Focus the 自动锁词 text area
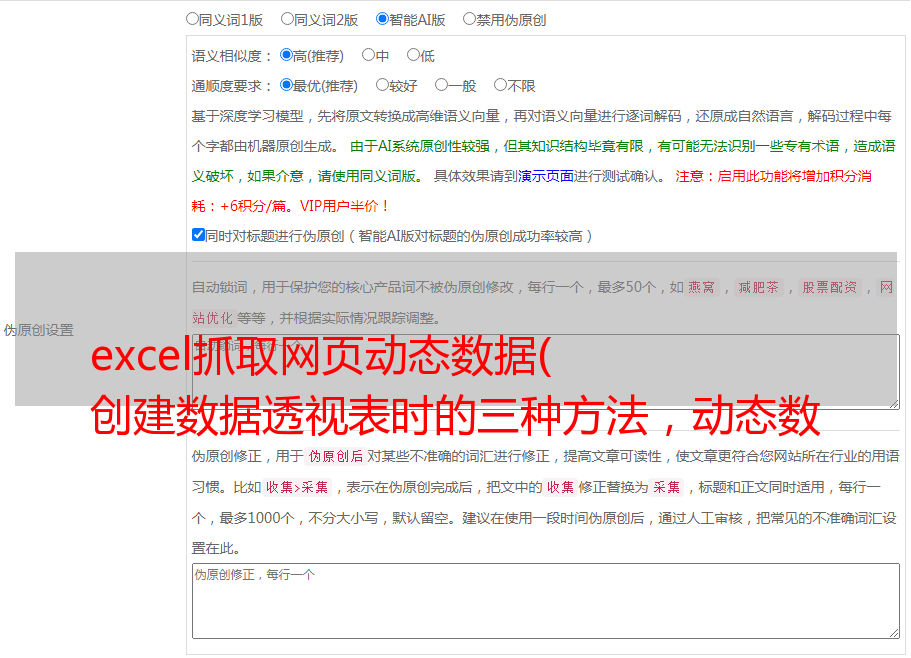Viewport: 911px width, 658px height. click(546, 372)
